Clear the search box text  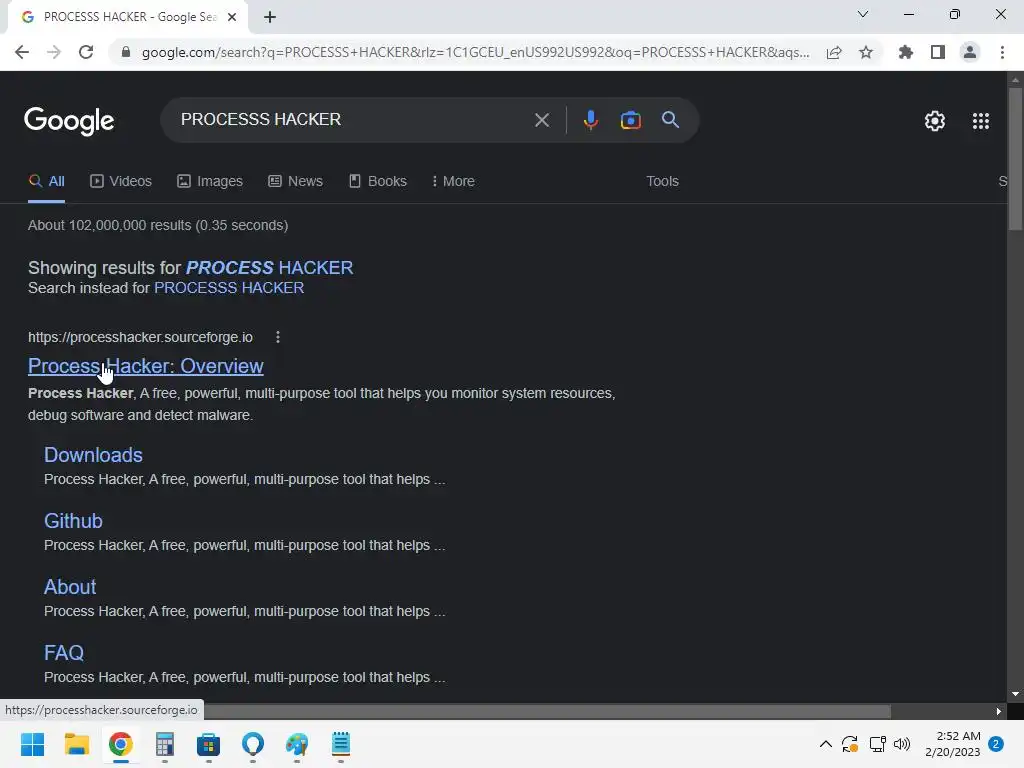point(541,120)
